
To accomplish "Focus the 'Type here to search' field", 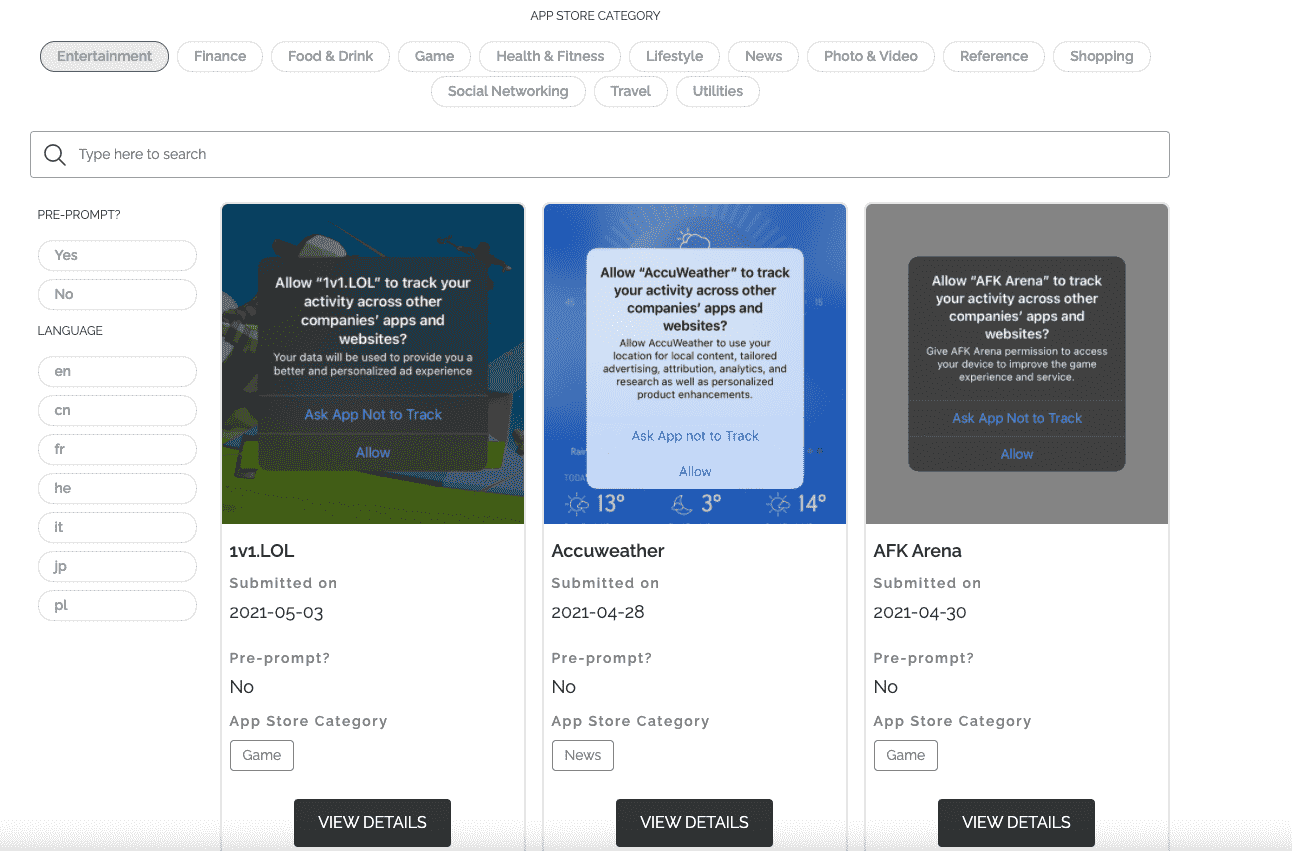I will click(x=599, y=154).
